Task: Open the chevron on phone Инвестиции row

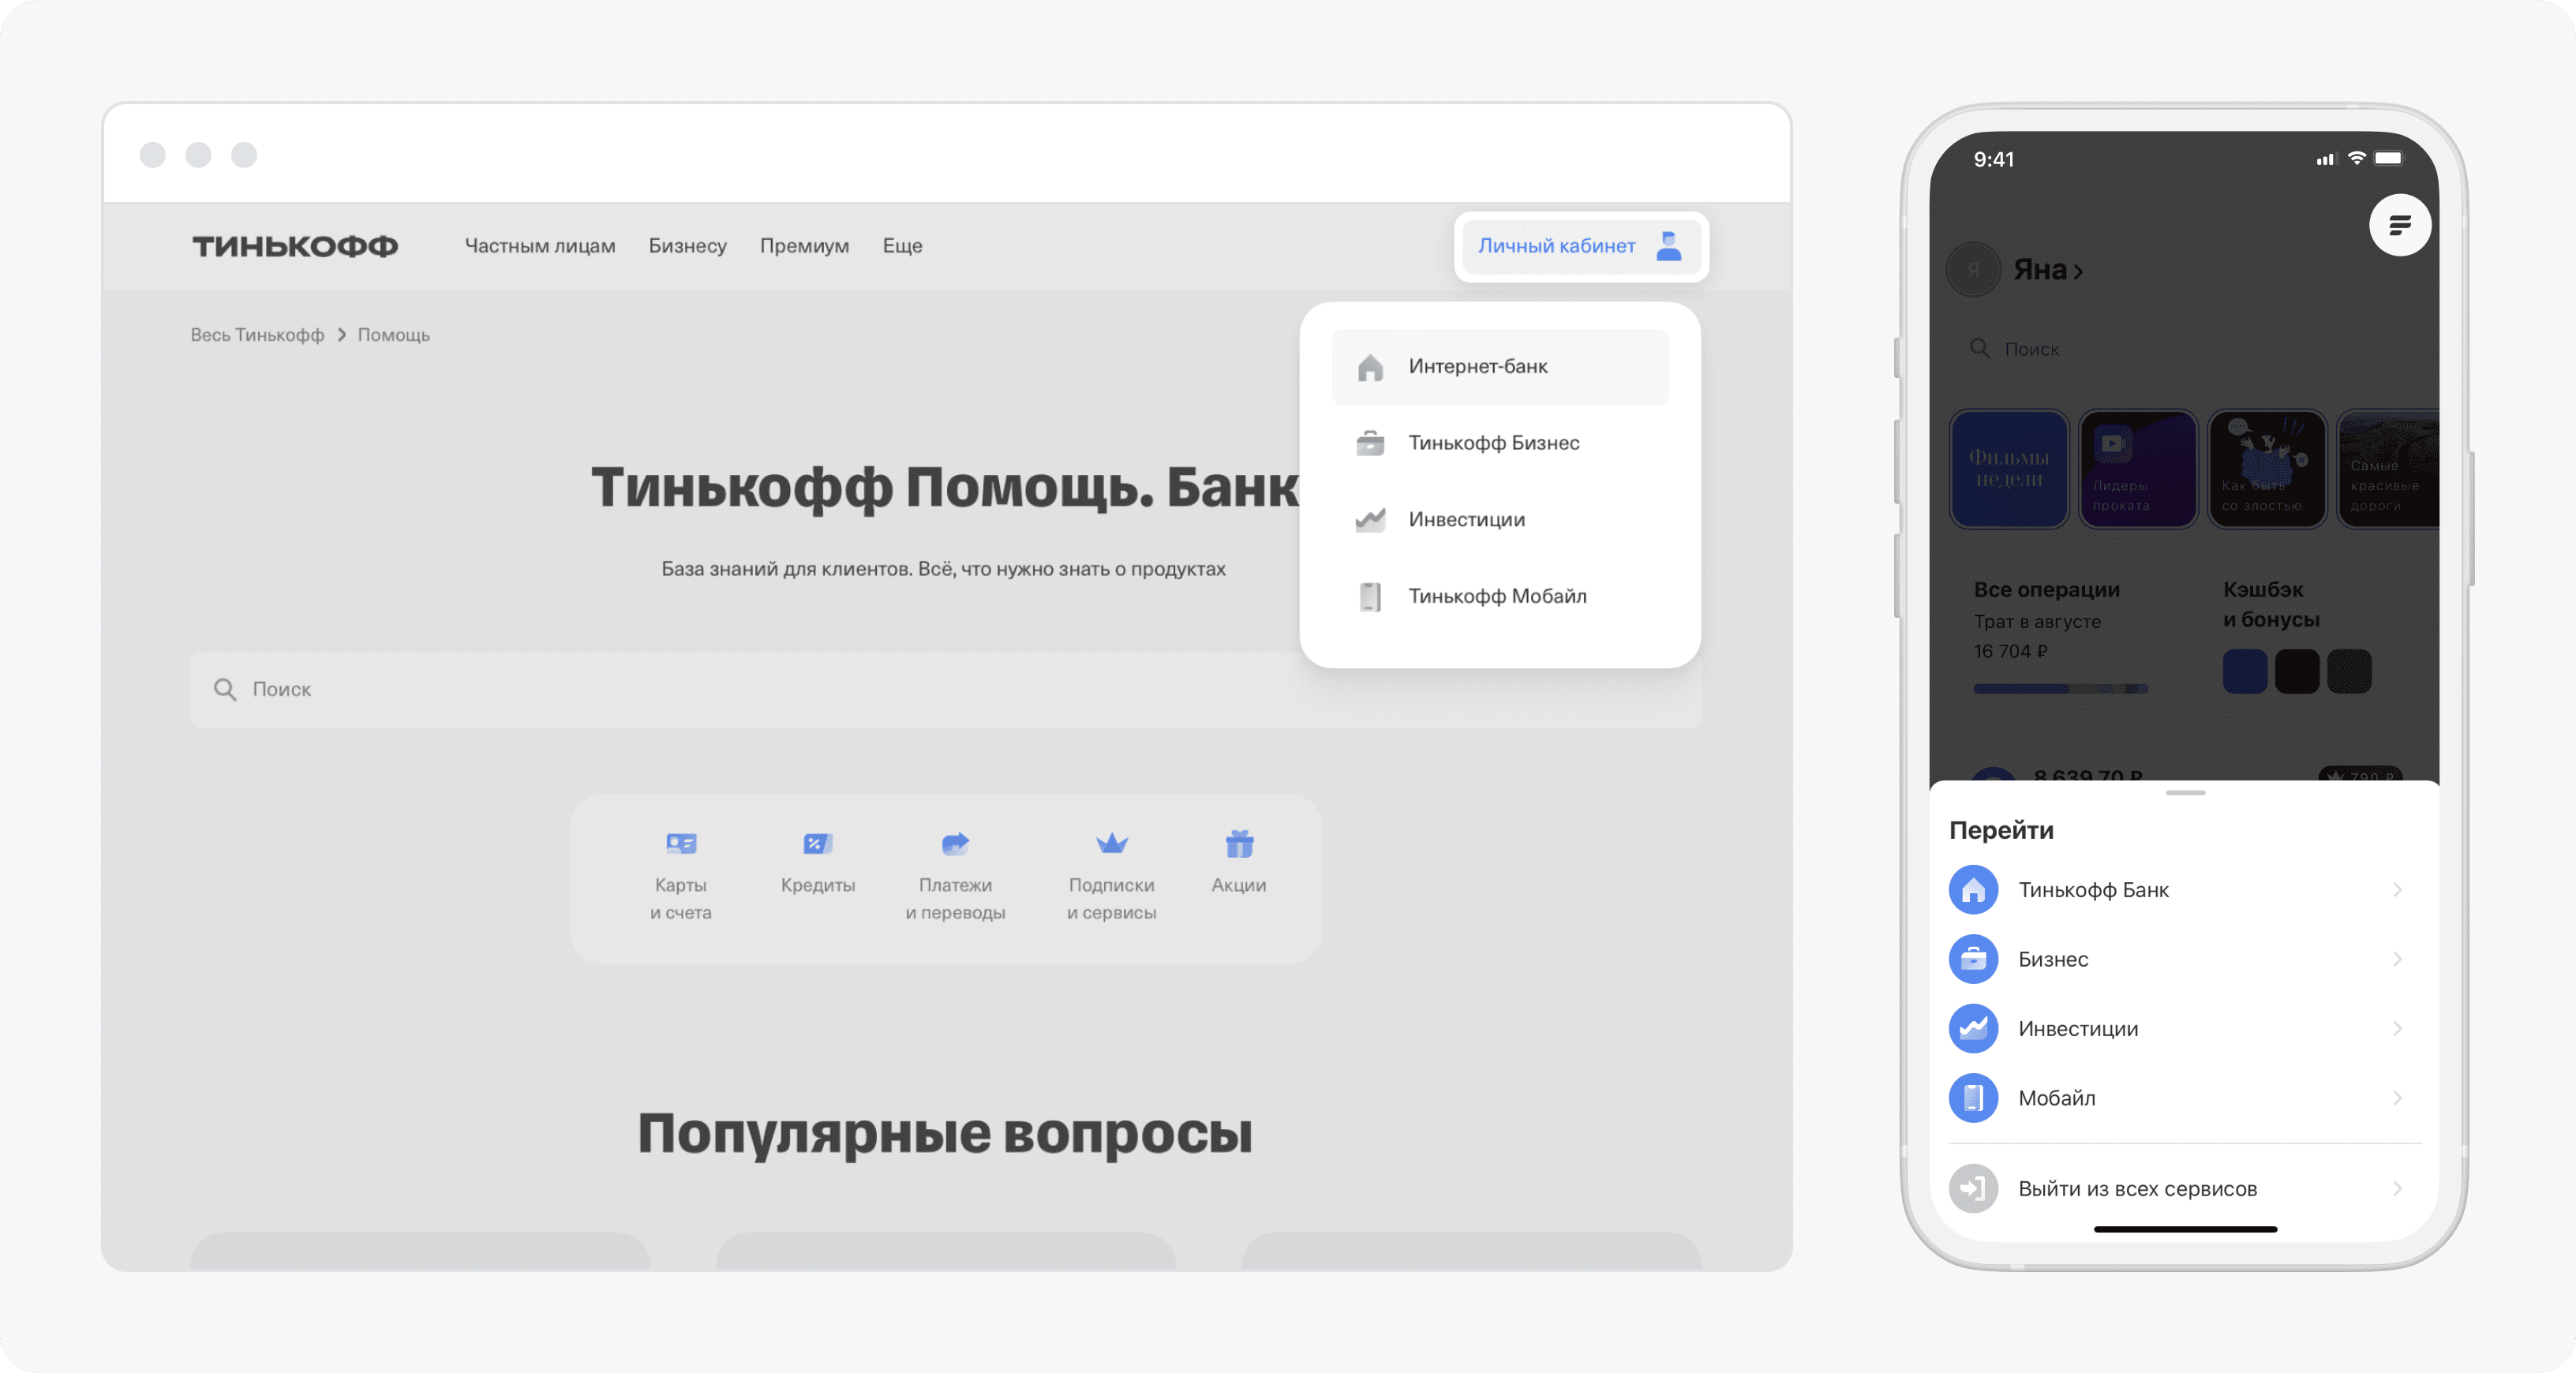Action: 2397,1029
